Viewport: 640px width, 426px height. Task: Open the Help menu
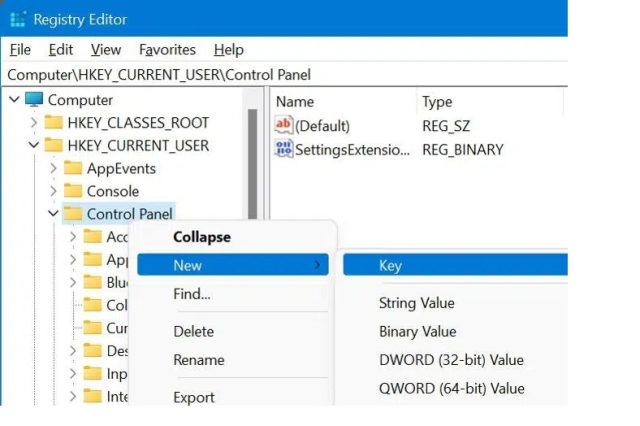(x=229, y=50)
